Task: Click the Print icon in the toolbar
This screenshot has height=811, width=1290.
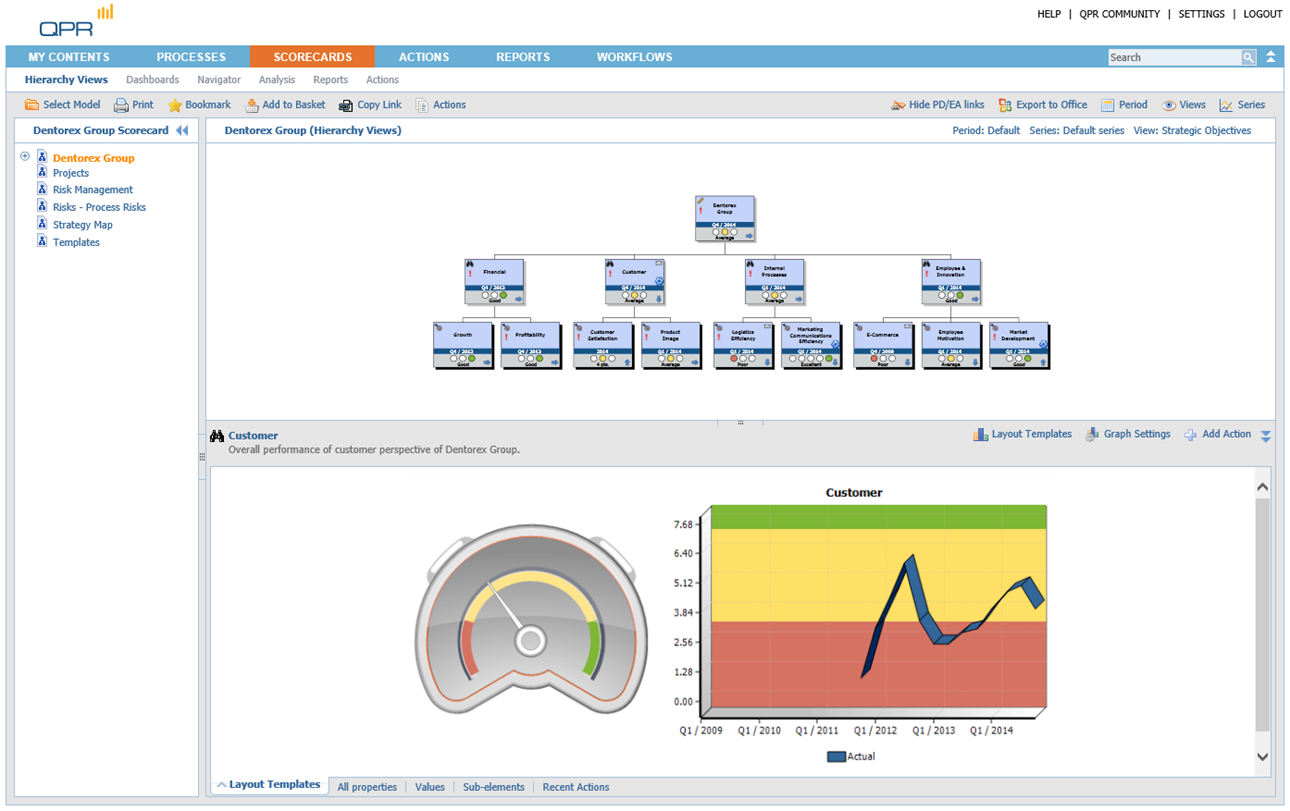Action: 121,105
